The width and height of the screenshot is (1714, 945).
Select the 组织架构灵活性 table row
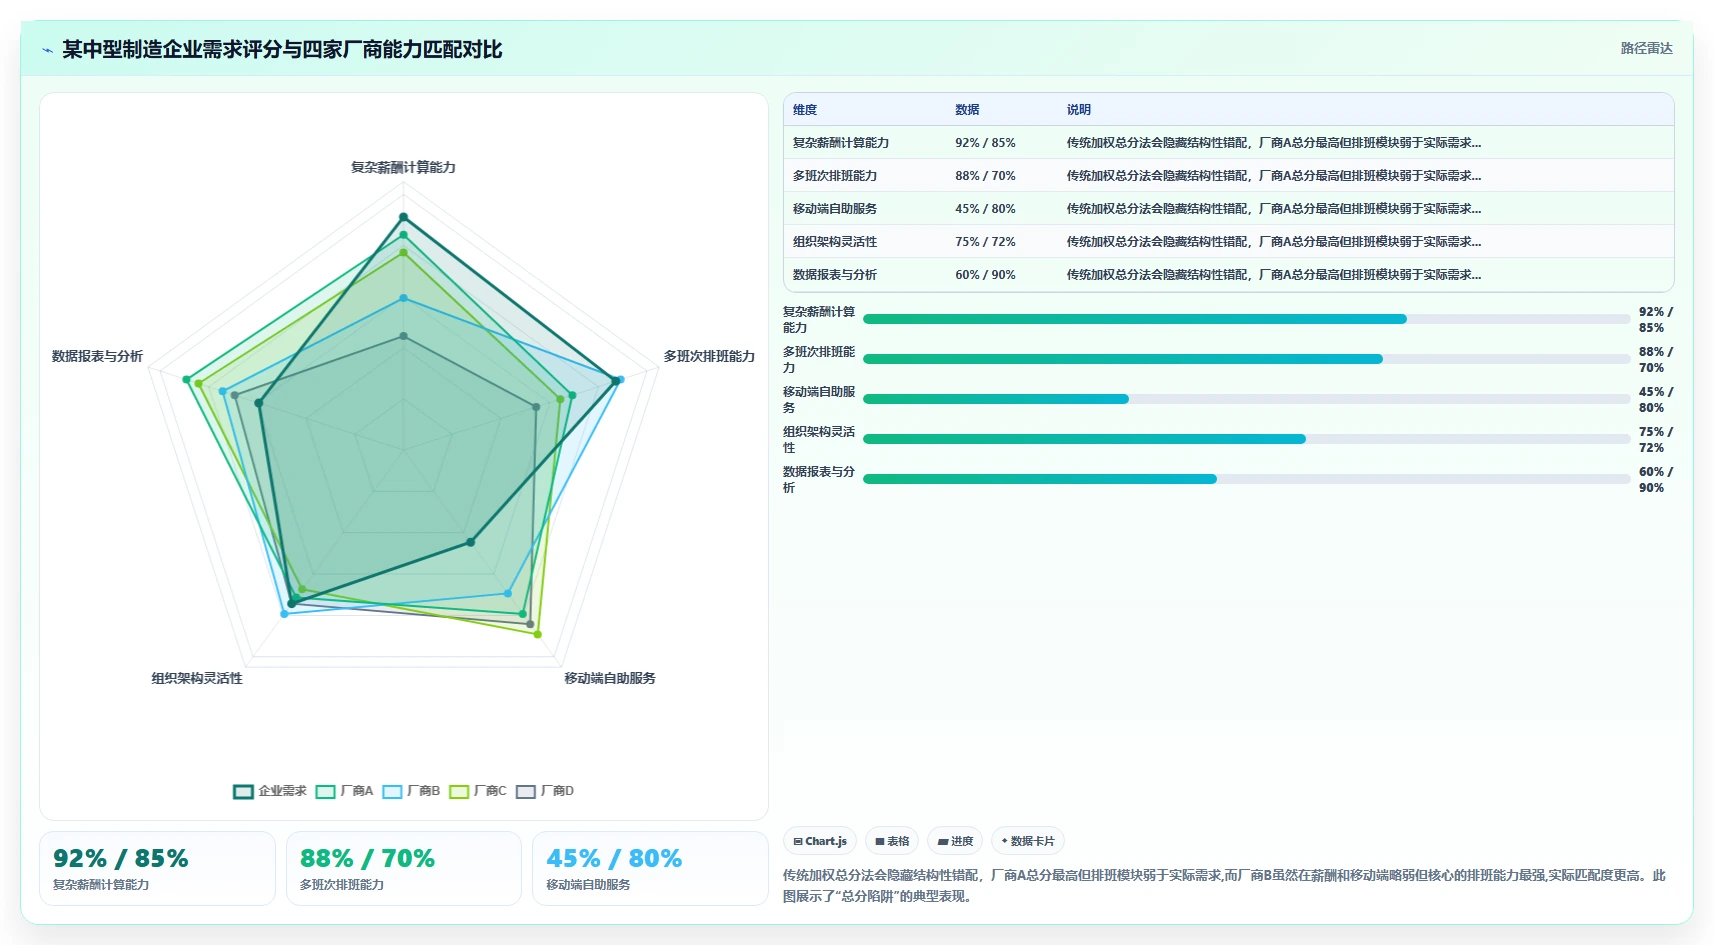[x=1228, y=242]
